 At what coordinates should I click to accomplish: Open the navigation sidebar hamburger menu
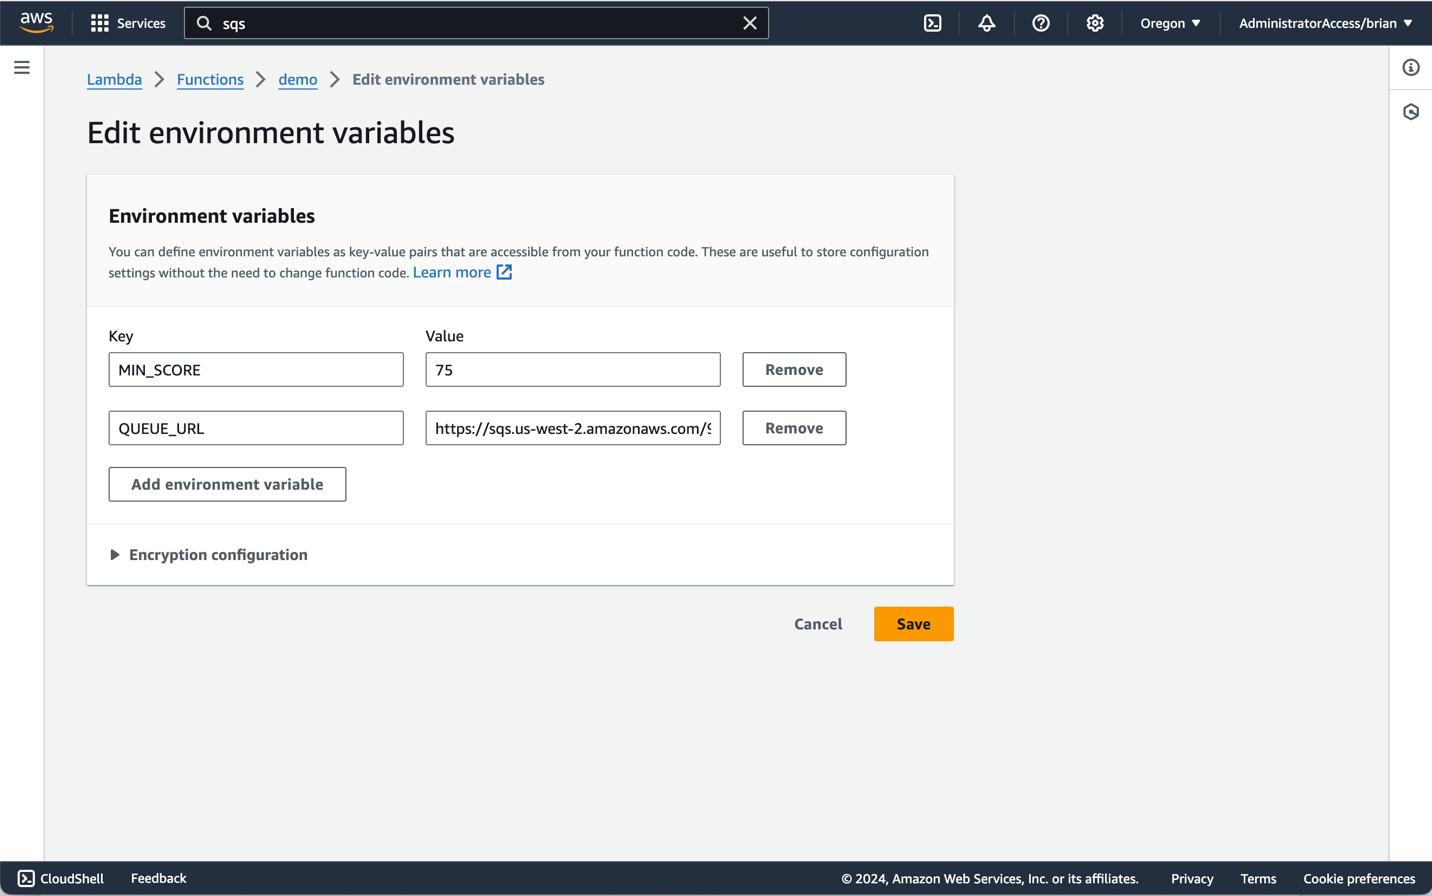[x=22, y=67]
